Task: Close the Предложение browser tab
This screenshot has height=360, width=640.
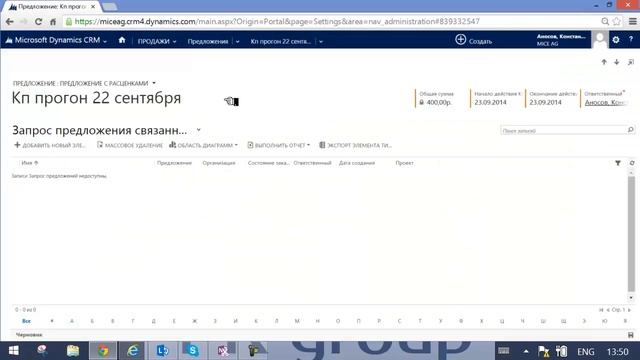Action: 93,7
